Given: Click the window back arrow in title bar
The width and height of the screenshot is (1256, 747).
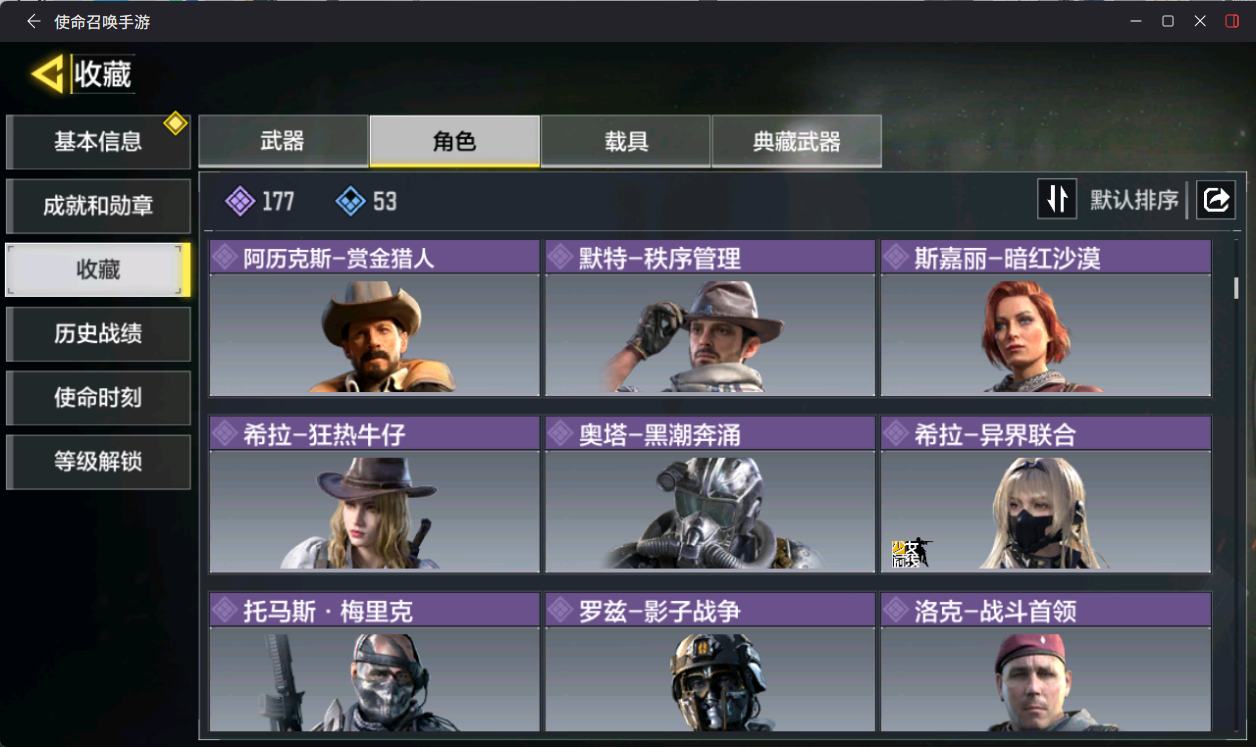Looking at the screenshot, I should click(x=34, y=21).
